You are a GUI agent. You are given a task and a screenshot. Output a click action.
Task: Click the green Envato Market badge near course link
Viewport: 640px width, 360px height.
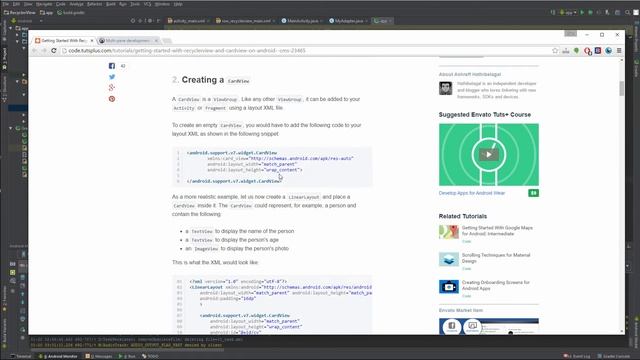(x=533, y=193)
